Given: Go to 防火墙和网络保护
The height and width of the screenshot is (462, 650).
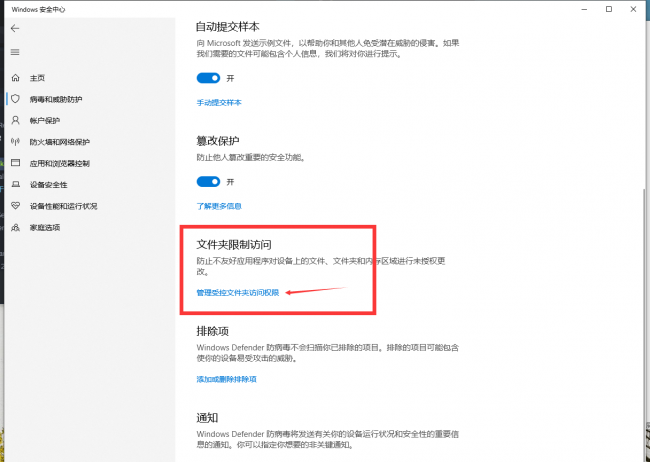Looking at the screenshot, I should (60, 142).
